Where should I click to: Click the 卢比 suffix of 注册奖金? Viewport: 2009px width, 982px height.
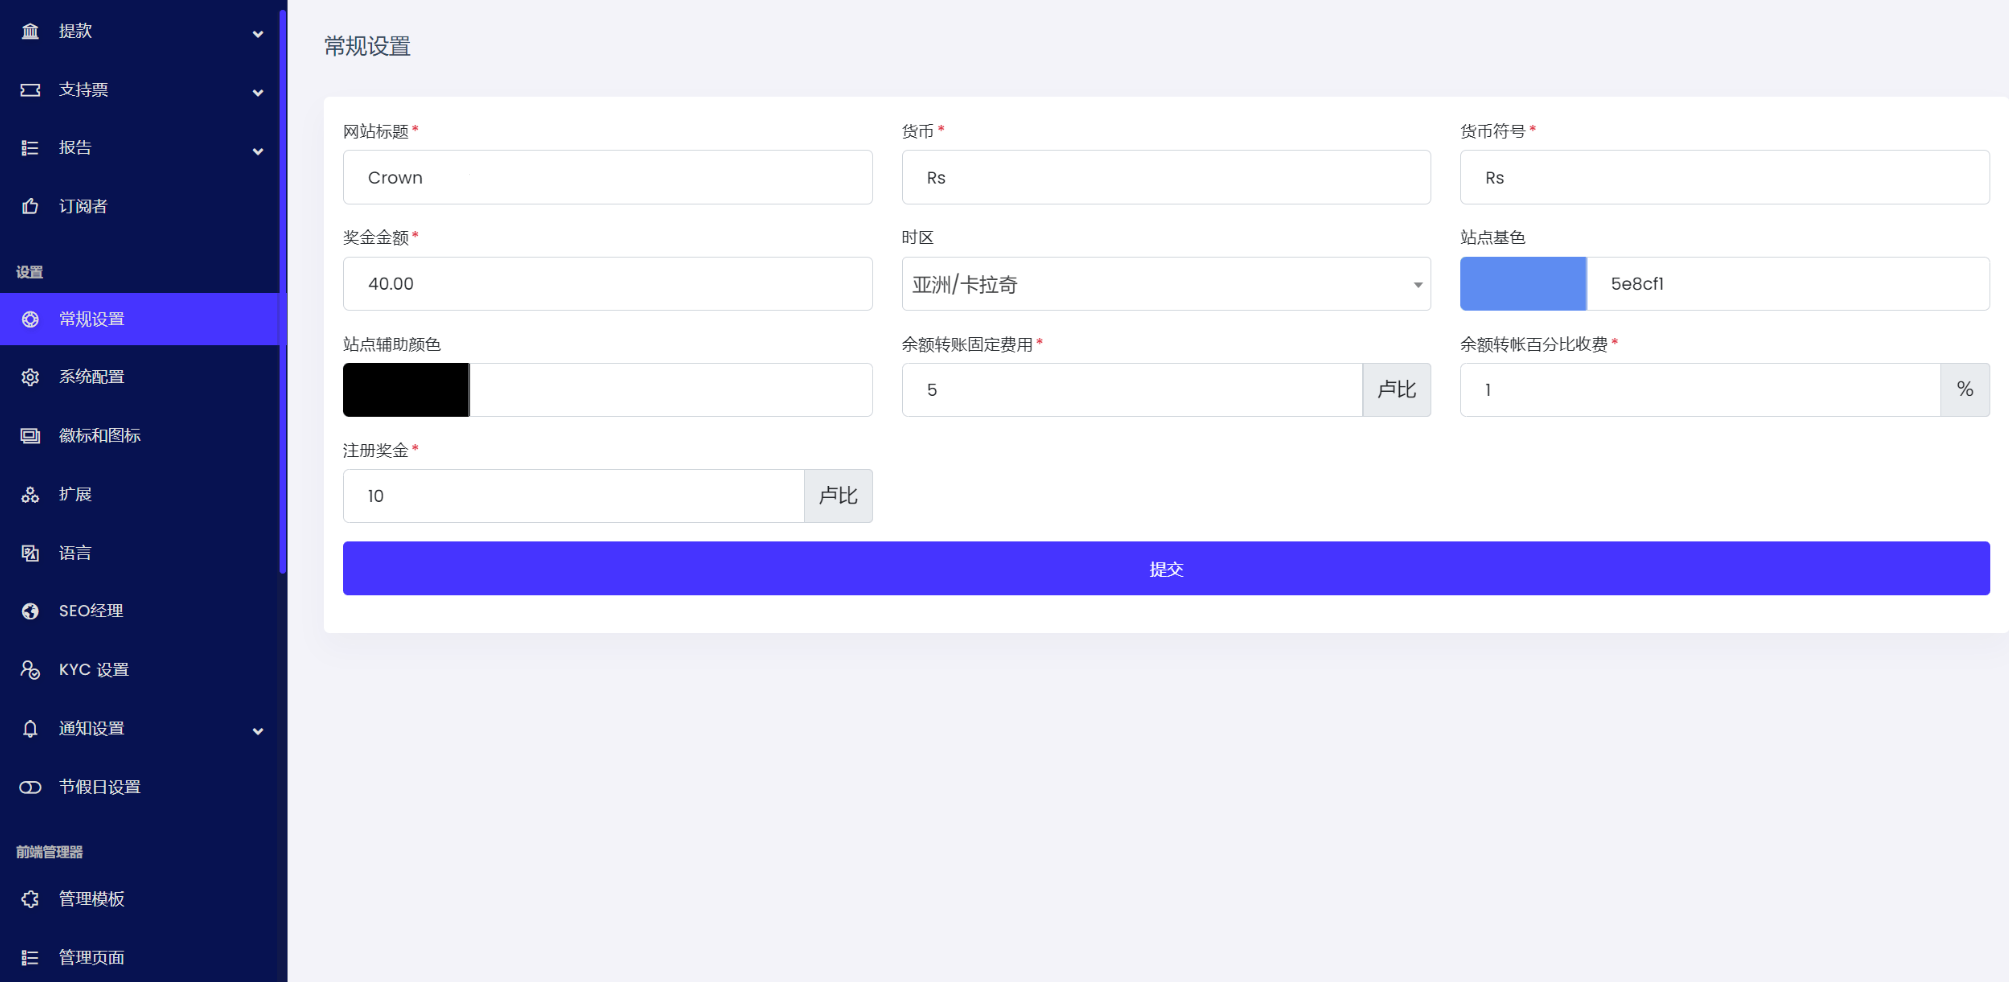[x=838, y=496]
